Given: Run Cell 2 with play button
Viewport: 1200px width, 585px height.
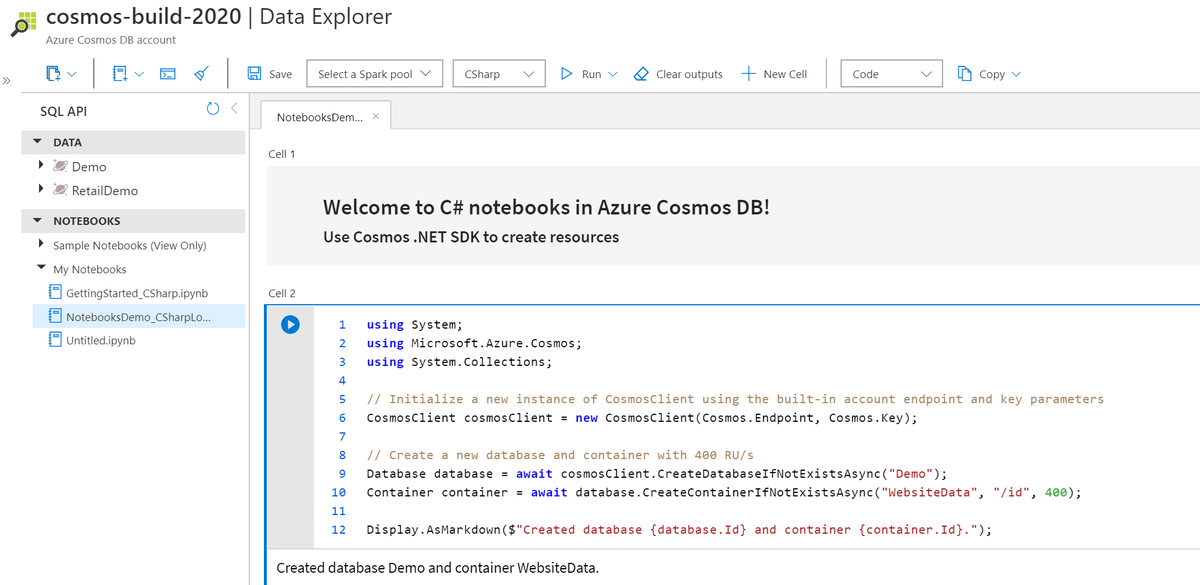Looking at the screenshot, I should coord(290,324).
